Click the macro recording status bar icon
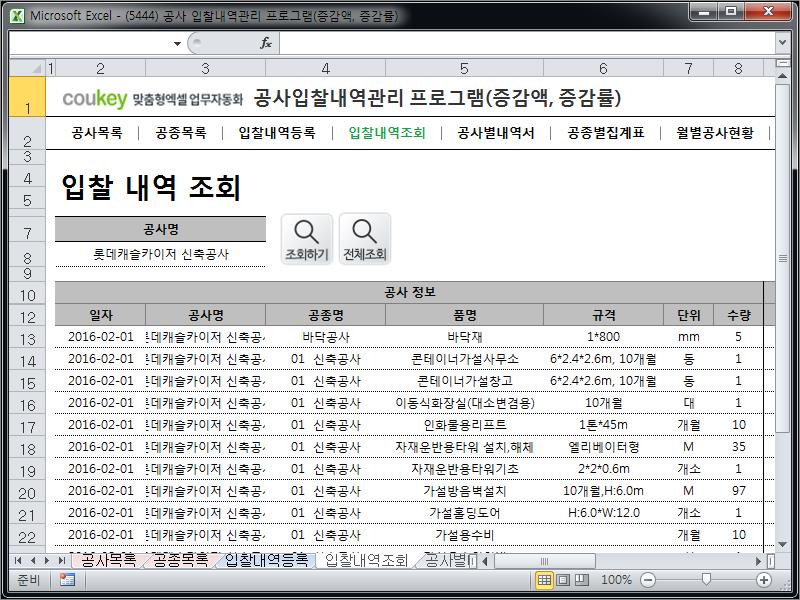Image resolution: width=800 pixels, height=600 pixels. pos(67,580)
